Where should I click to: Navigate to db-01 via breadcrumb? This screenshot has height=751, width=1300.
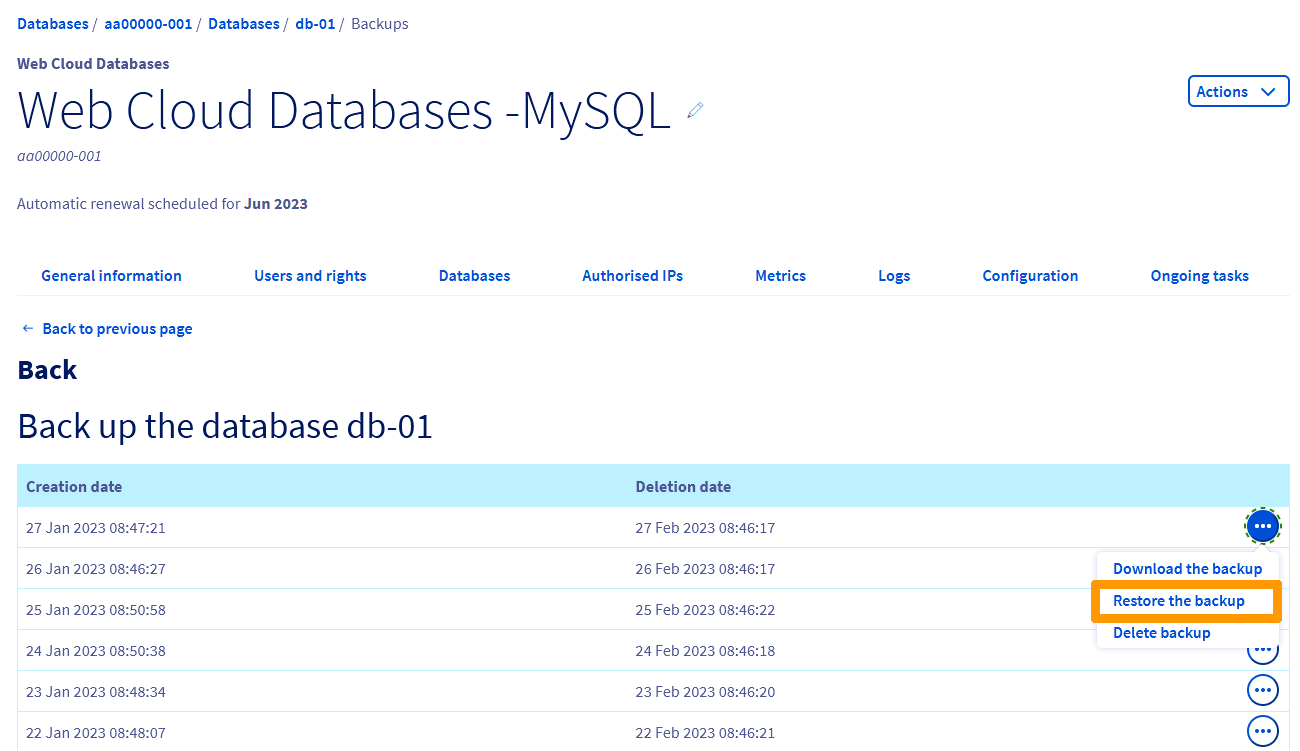pos(315,23)
